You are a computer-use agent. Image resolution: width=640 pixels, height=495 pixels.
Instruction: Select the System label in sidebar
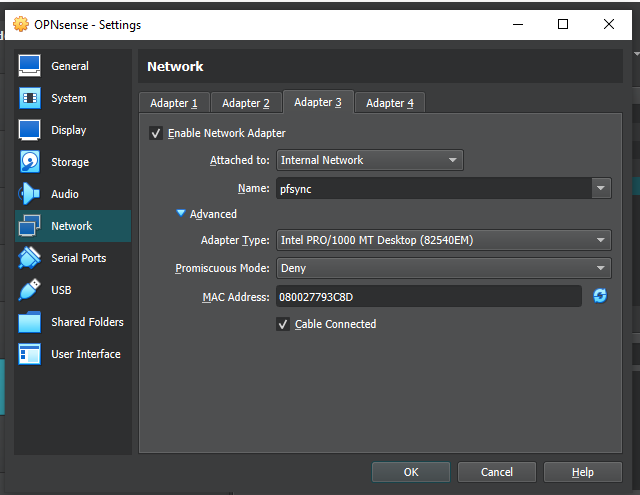coord(69,98)
